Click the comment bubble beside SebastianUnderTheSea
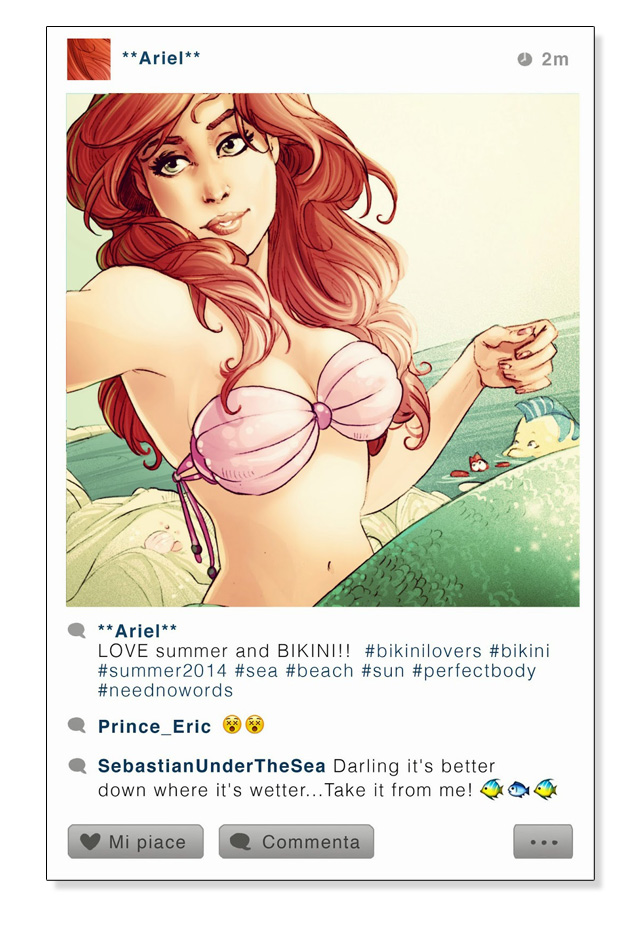The height and width of the screenshot is (932, 640). point(77,765)
